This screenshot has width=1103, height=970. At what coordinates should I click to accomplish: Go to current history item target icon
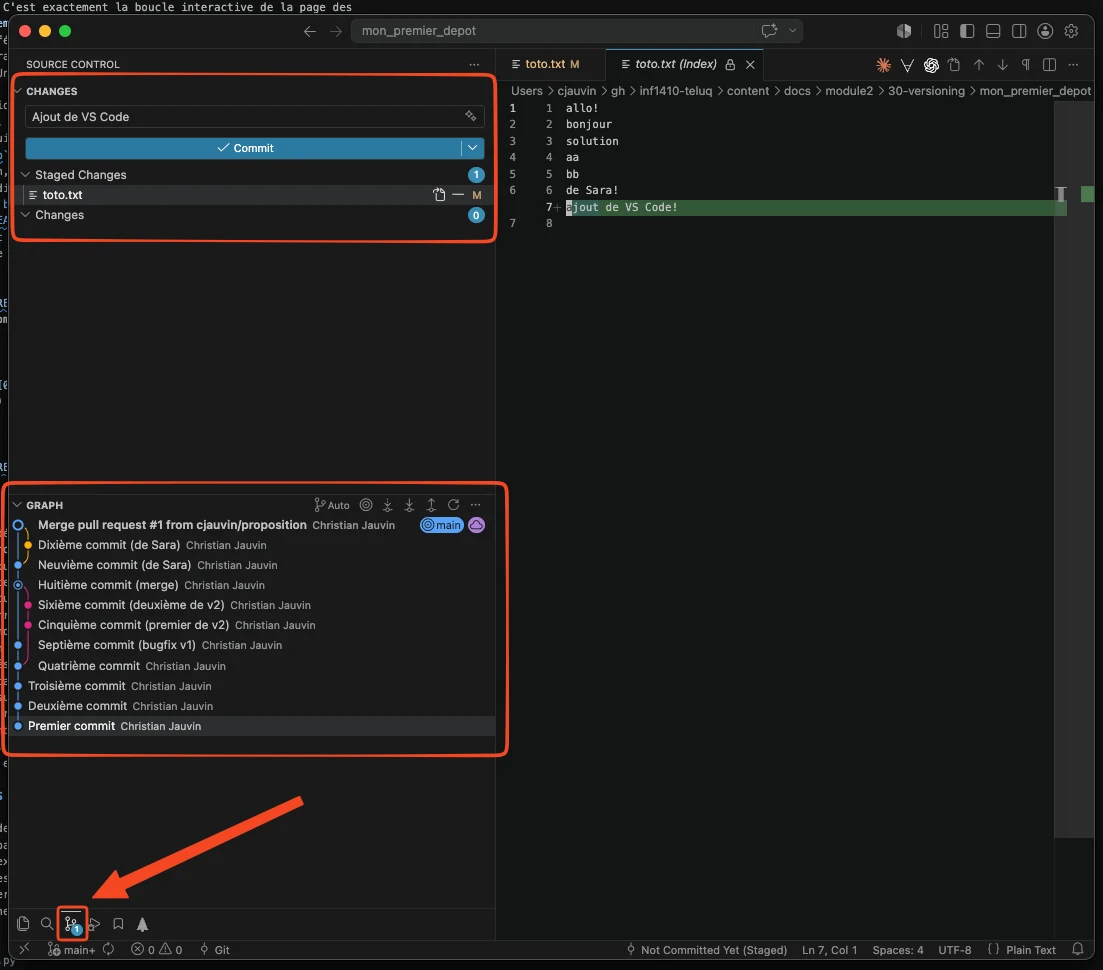(366, 504)
